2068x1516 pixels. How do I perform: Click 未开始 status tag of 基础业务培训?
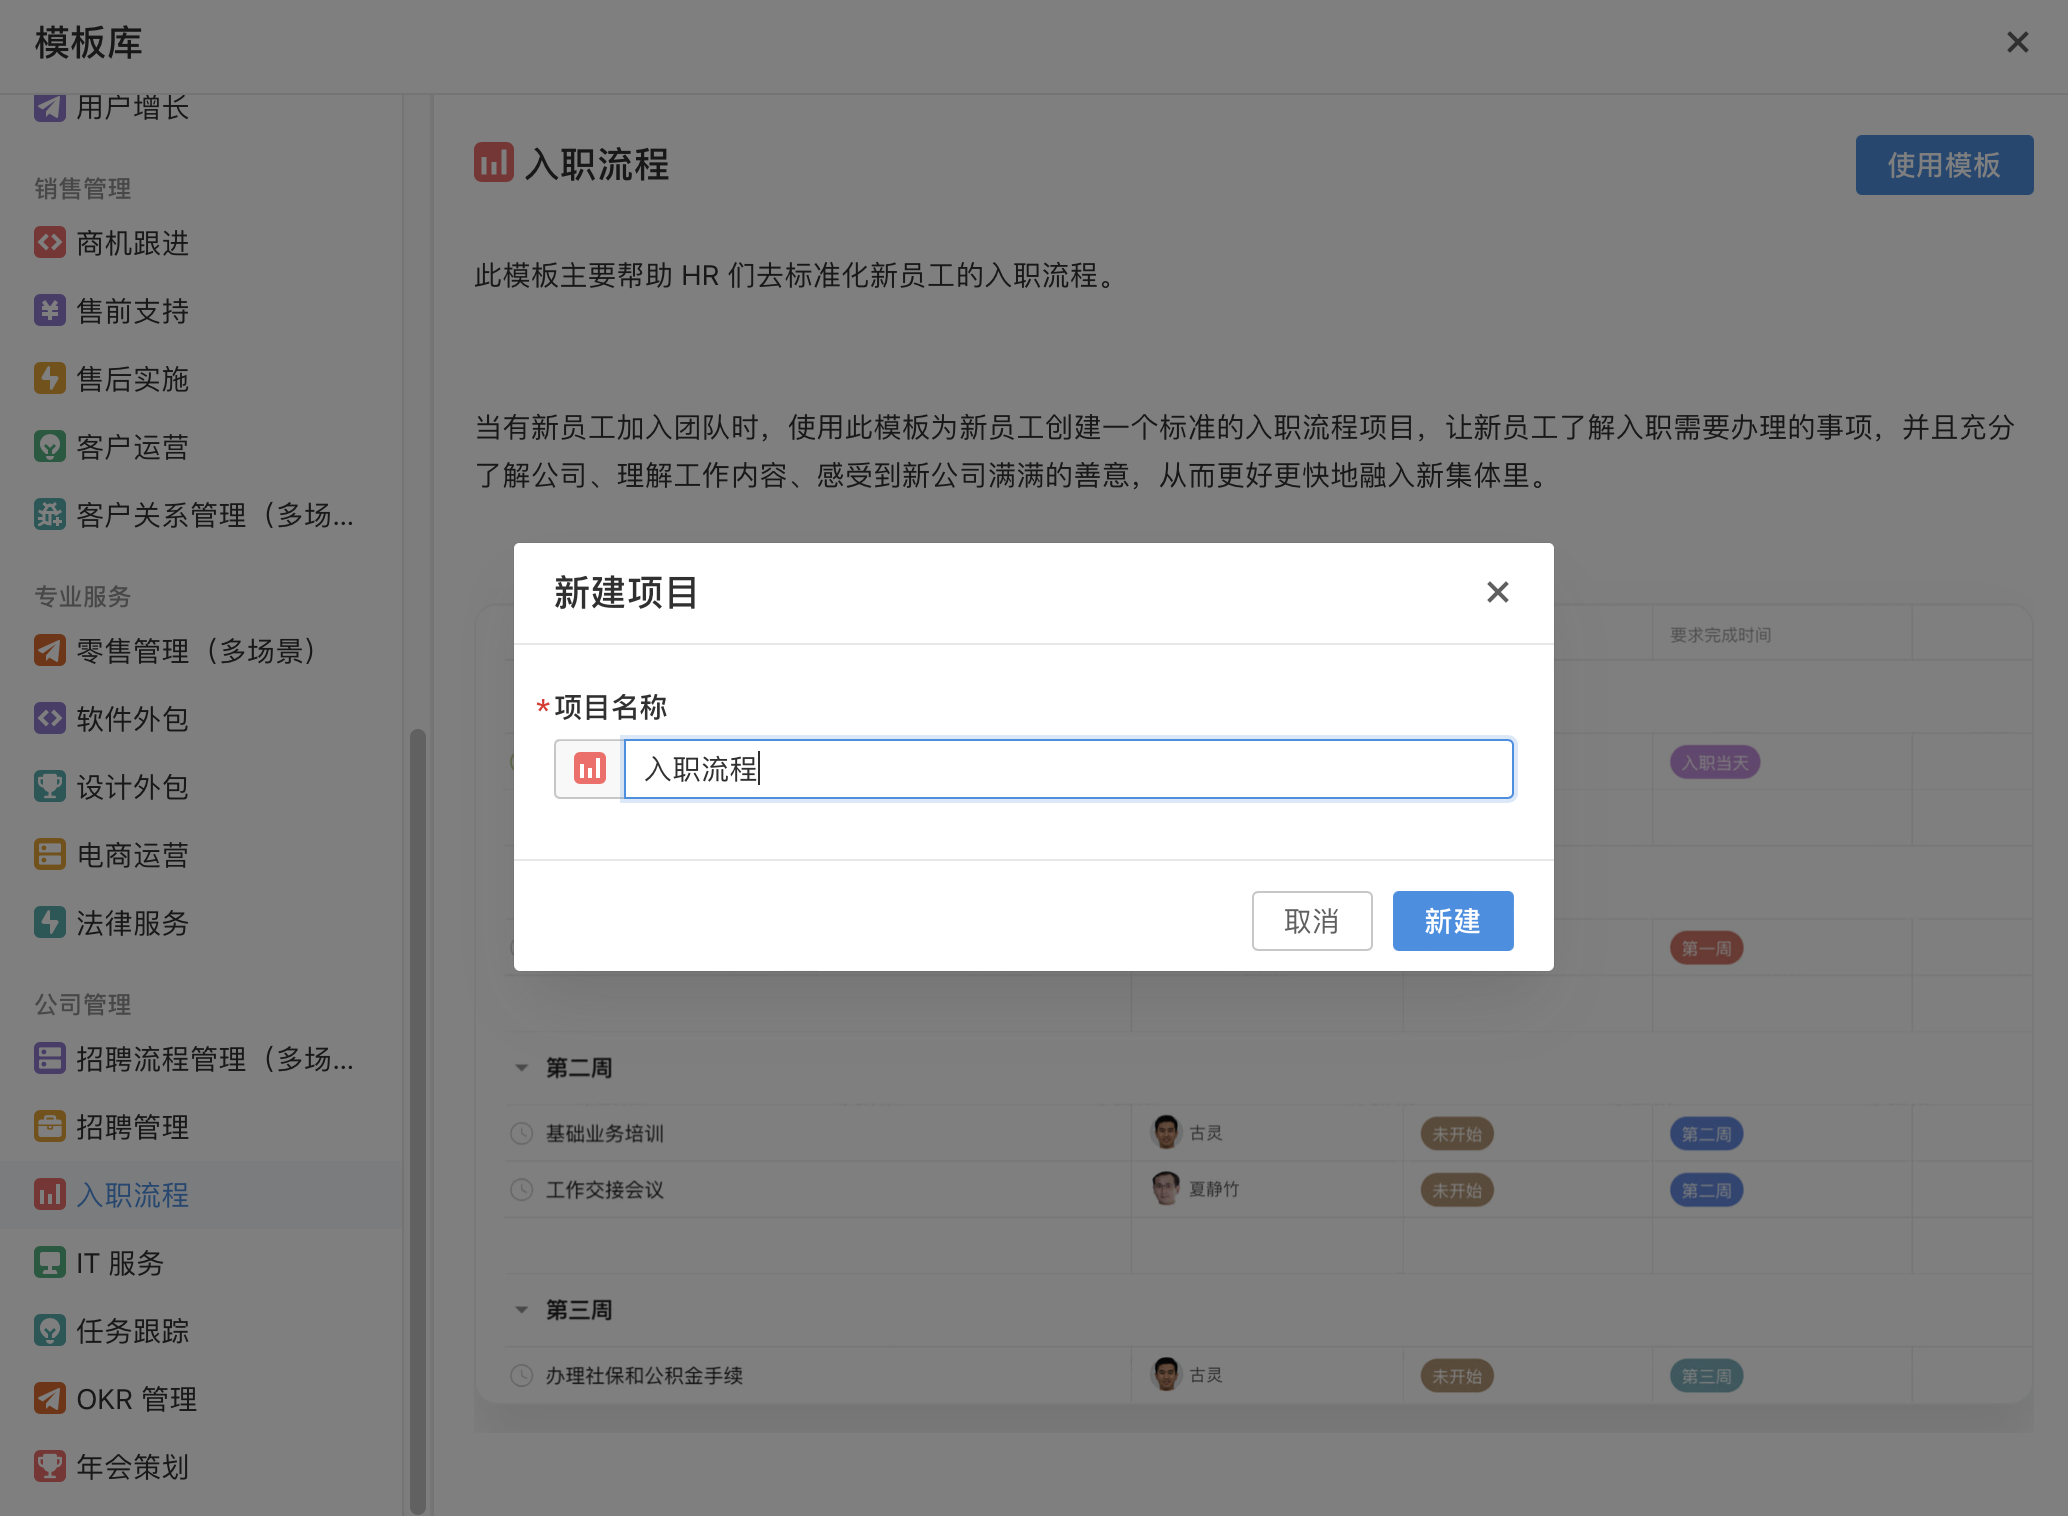1456,1134
